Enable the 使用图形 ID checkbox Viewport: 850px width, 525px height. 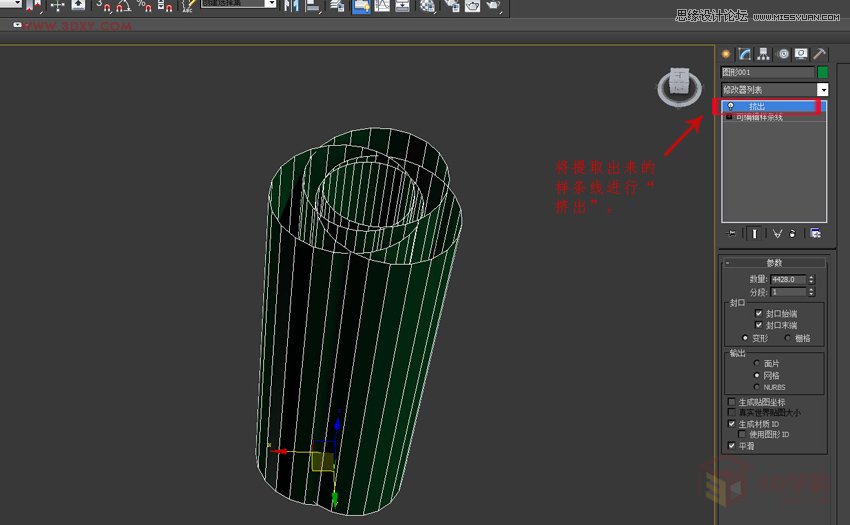[x=742, y=434]
